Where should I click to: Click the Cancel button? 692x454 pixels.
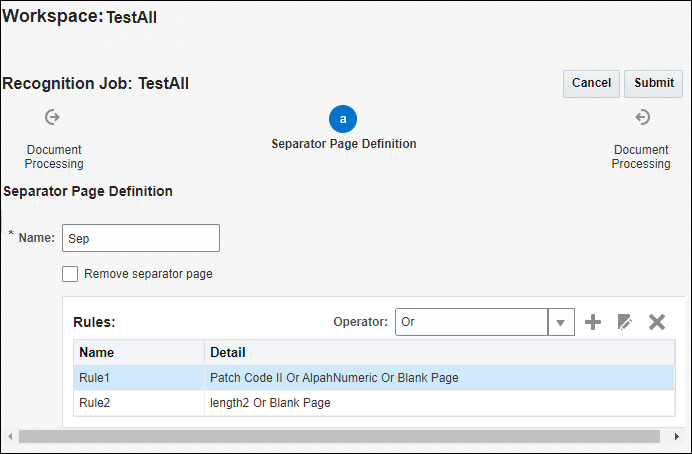(x=591, y=83)
